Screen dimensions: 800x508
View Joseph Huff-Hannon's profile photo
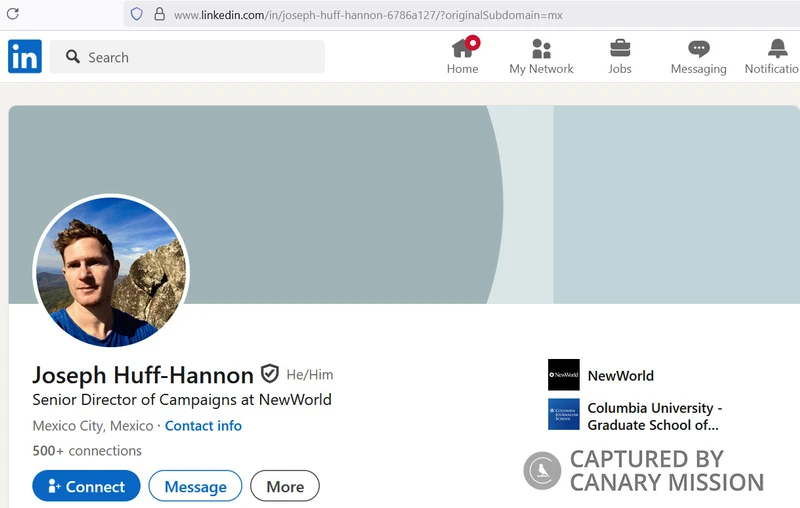[111, 272]
